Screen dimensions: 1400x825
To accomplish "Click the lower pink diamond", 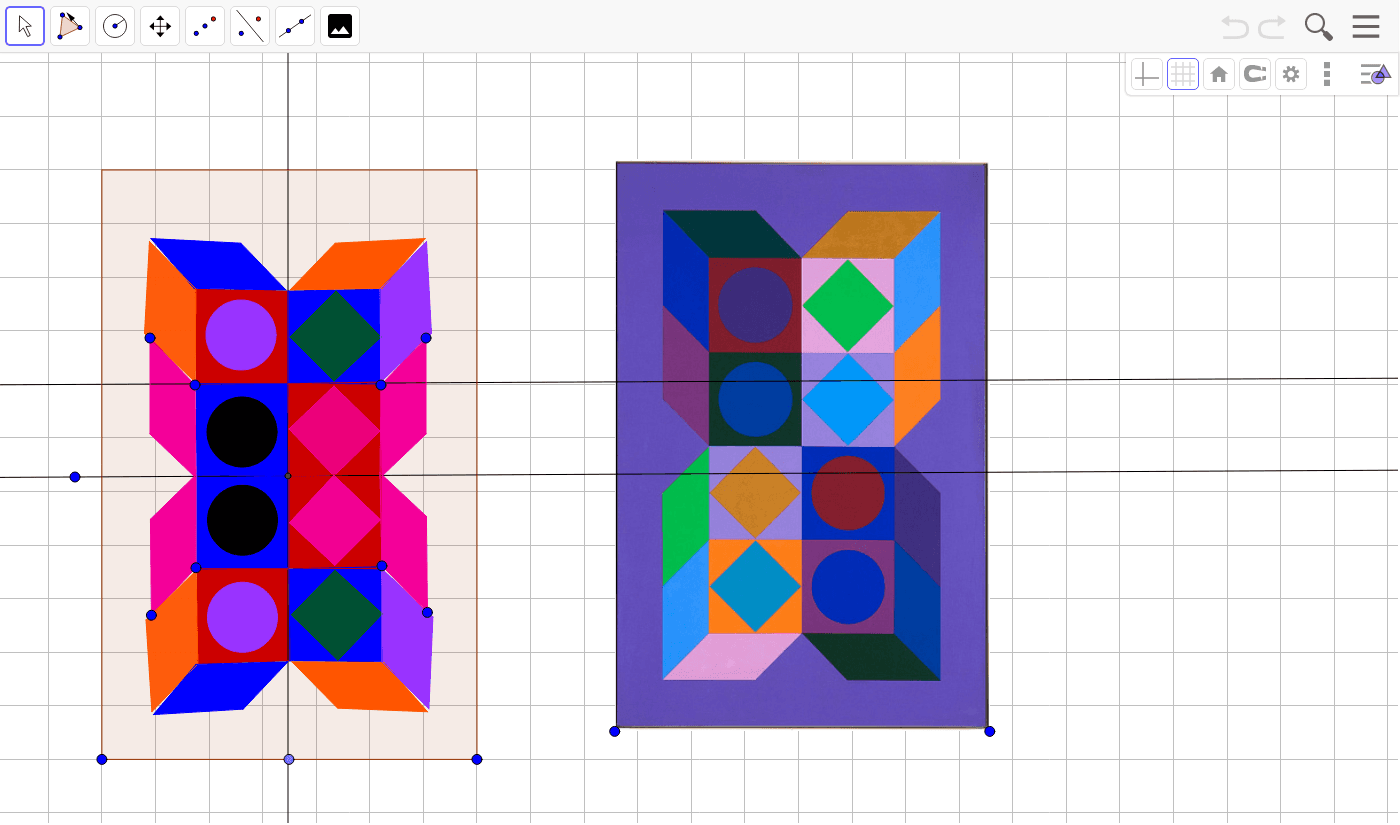I will (x=335, y=522).
